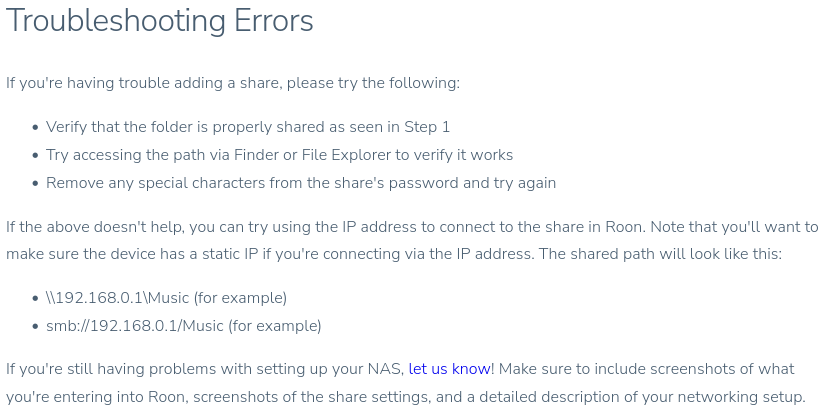The image size is (827, 411).
Task: Click the bullet before the smb:// path
Action: 35,327
